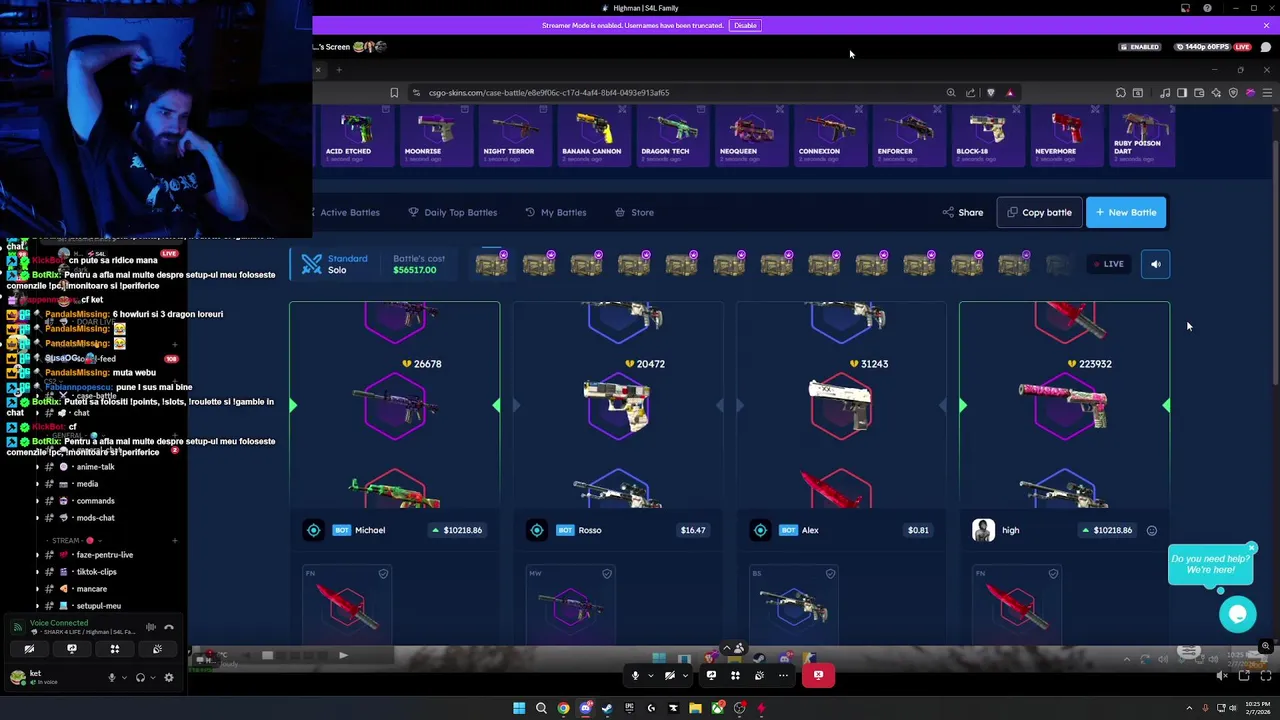Open Brave extensions puzzle icon
The width and height of the screenshot is (1280, 720).
pos(1121,93)
